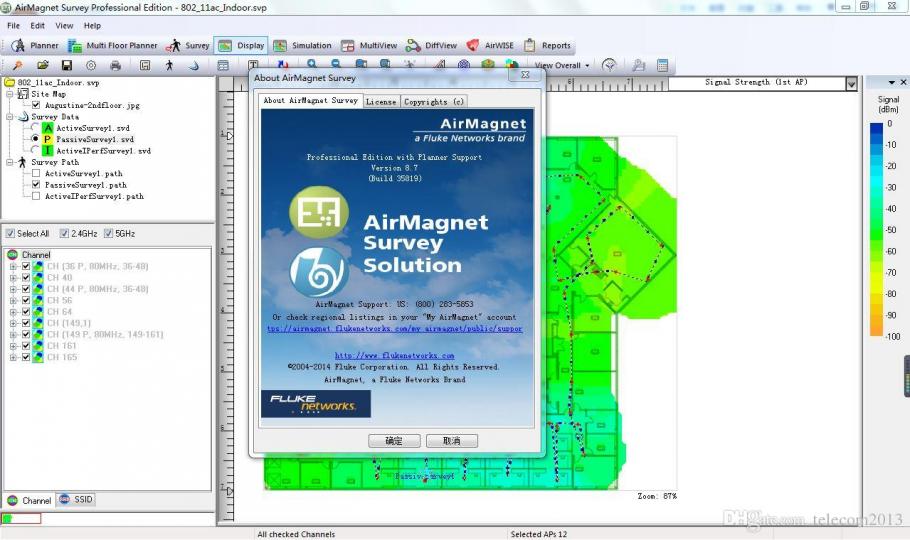Open the DiffView module
Image resolution: width=910 pixels, height=540 pixels.
[431, 45]
